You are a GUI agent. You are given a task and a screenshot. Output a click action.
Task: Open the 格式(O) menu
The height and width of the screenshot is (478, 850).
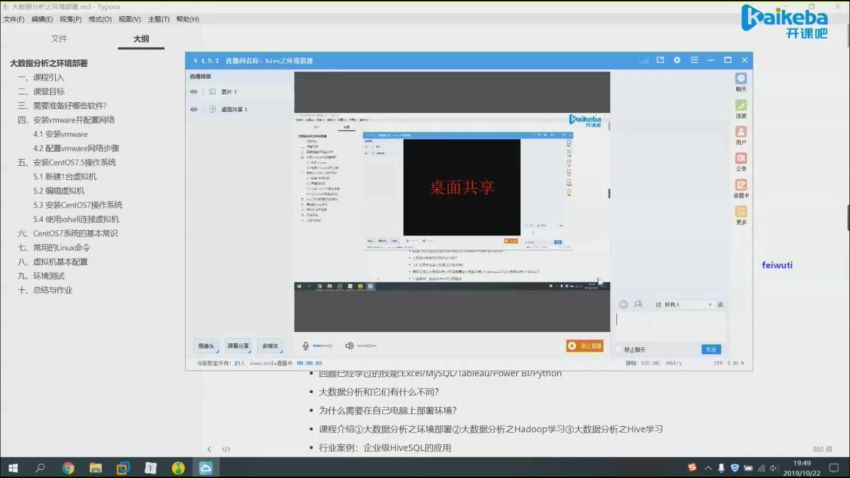tap(100, 19)
